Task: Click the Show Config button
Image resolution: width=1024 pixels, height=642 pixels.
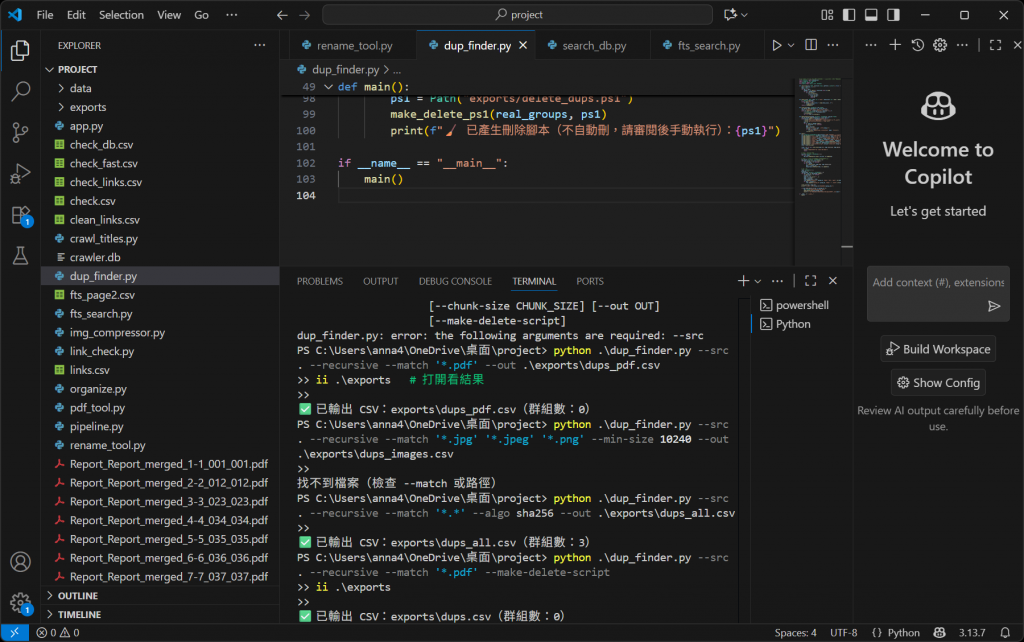Action: pyautogui.click(x=937, y=382)
